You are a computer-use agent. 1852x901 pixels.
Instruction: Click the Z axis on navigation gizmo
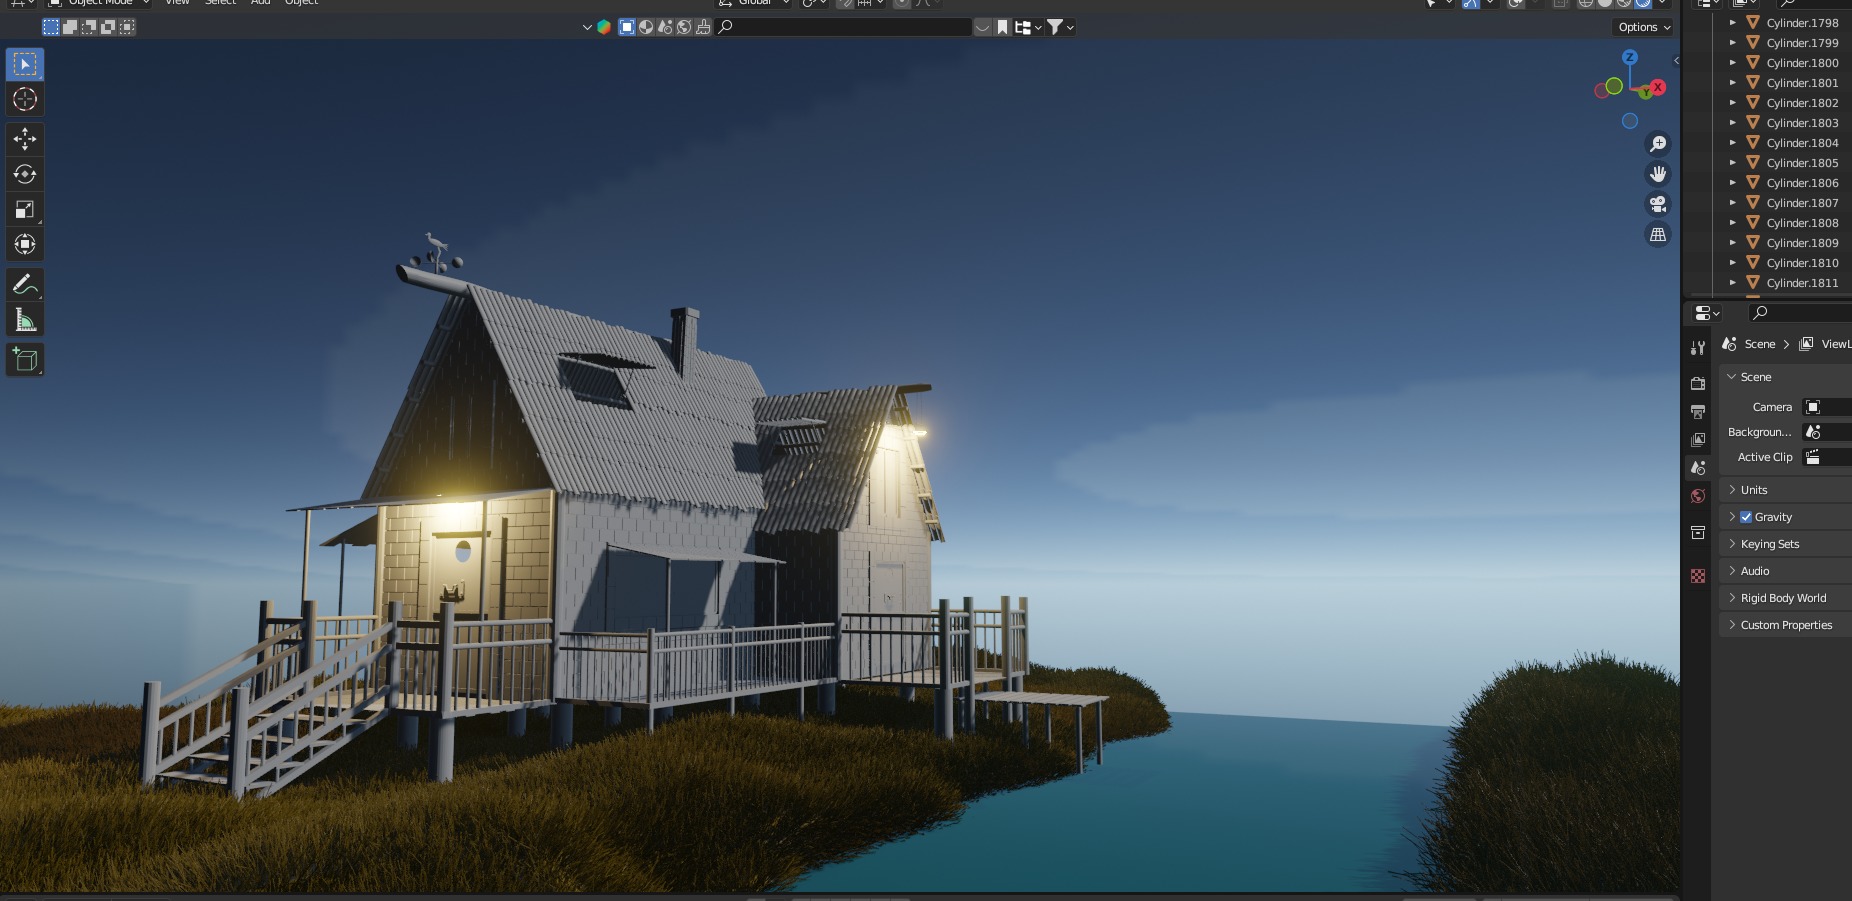coord(1630,57)
